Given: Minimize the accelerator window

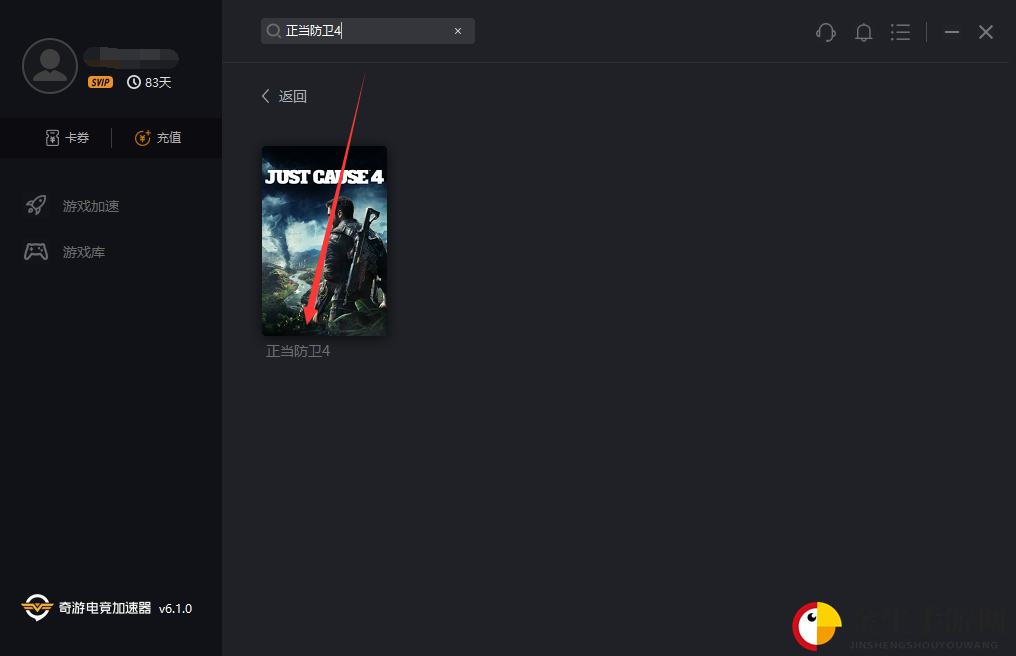Looking at the screenshot, I should click(x=951, y=32).
